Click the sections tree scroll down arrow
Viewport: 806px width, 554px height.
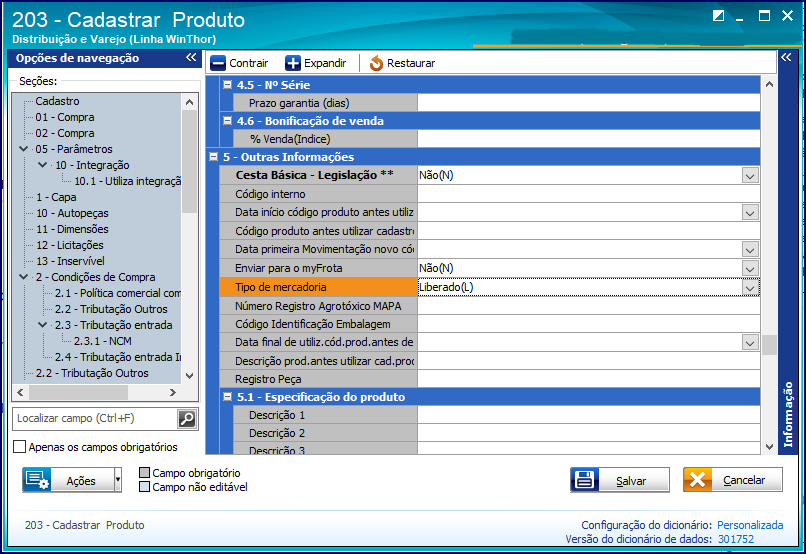click(189, 376)
